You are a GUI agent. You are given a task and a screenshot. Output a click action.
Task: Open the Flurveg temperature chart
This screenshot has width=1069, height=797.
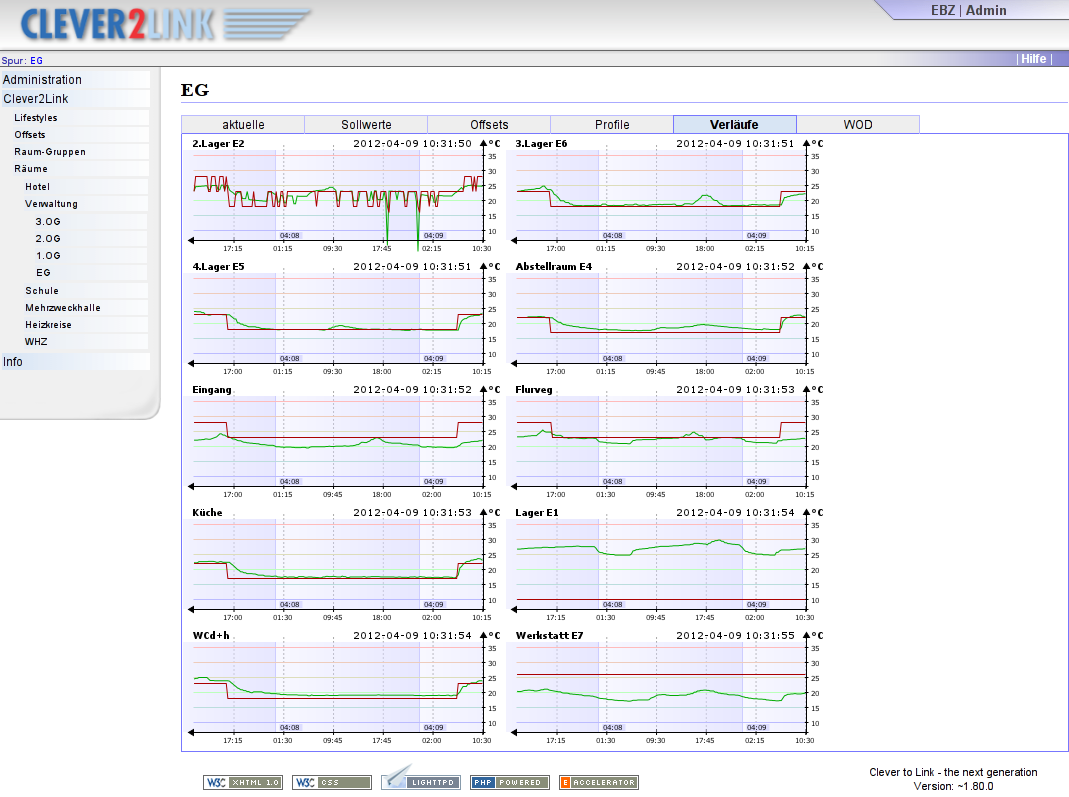(x=668, y=442)
